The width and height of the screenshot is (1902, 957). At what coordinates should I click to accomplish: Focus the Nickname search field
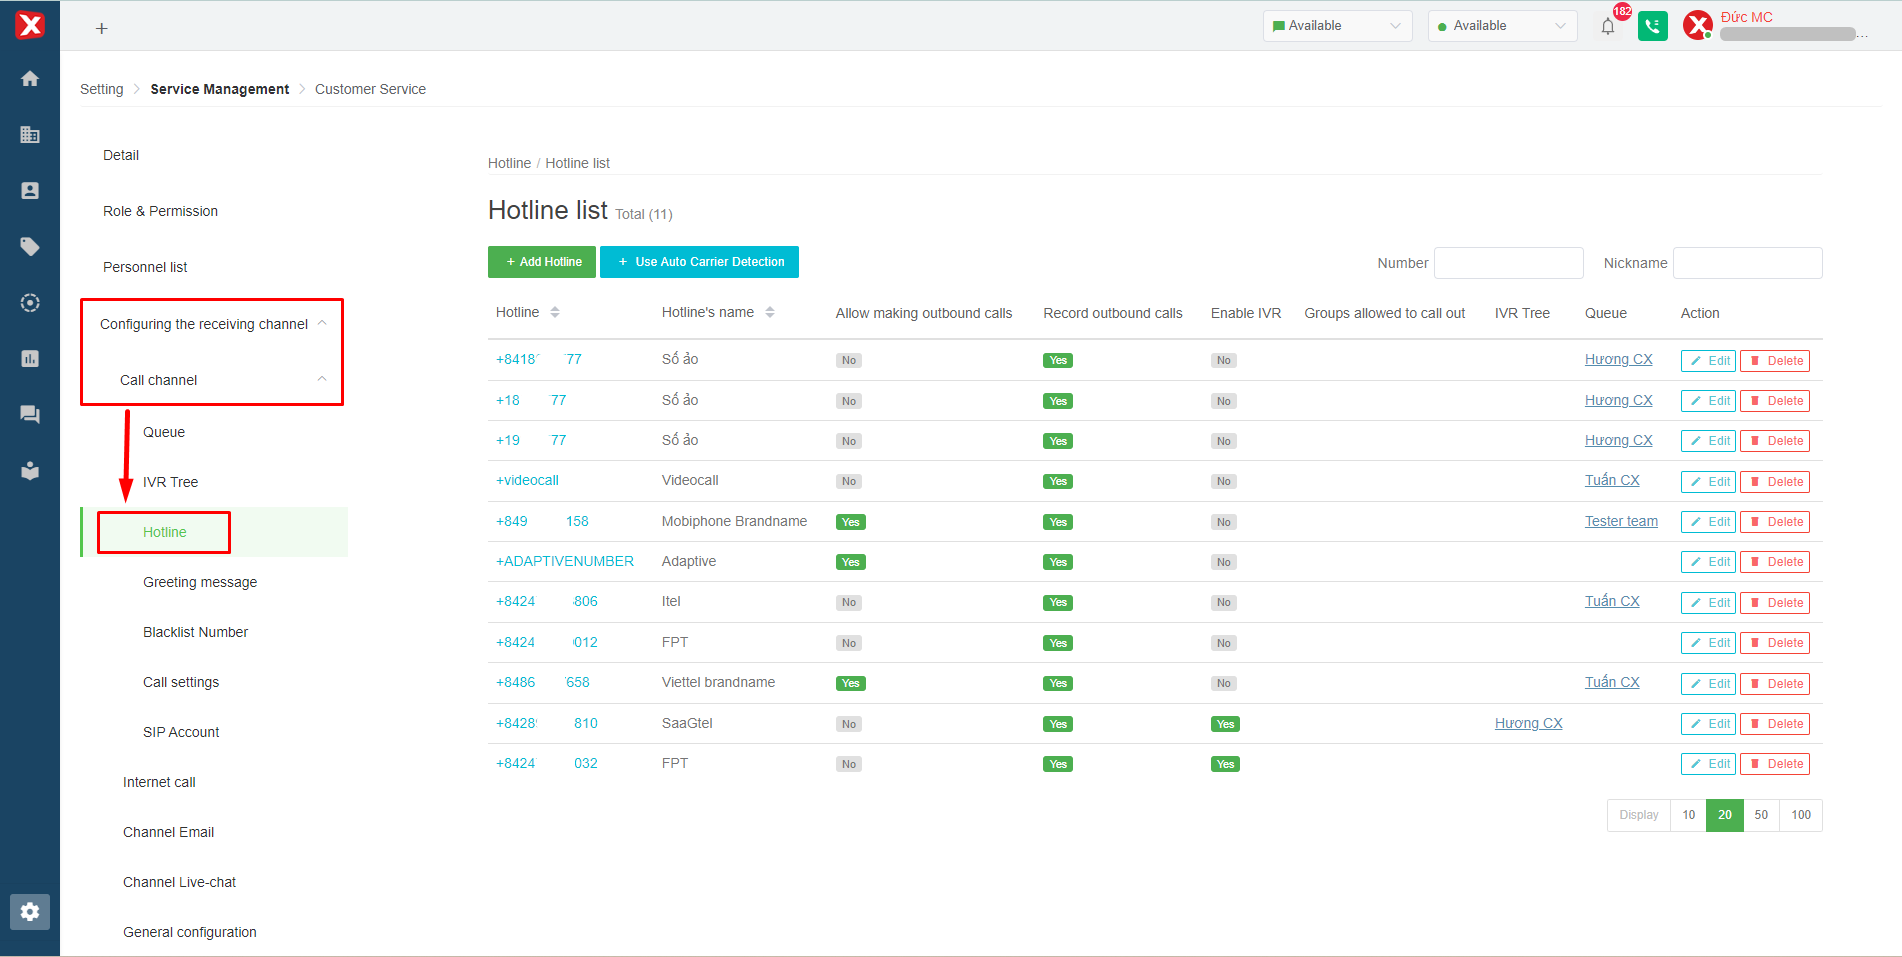[1747, 263]
